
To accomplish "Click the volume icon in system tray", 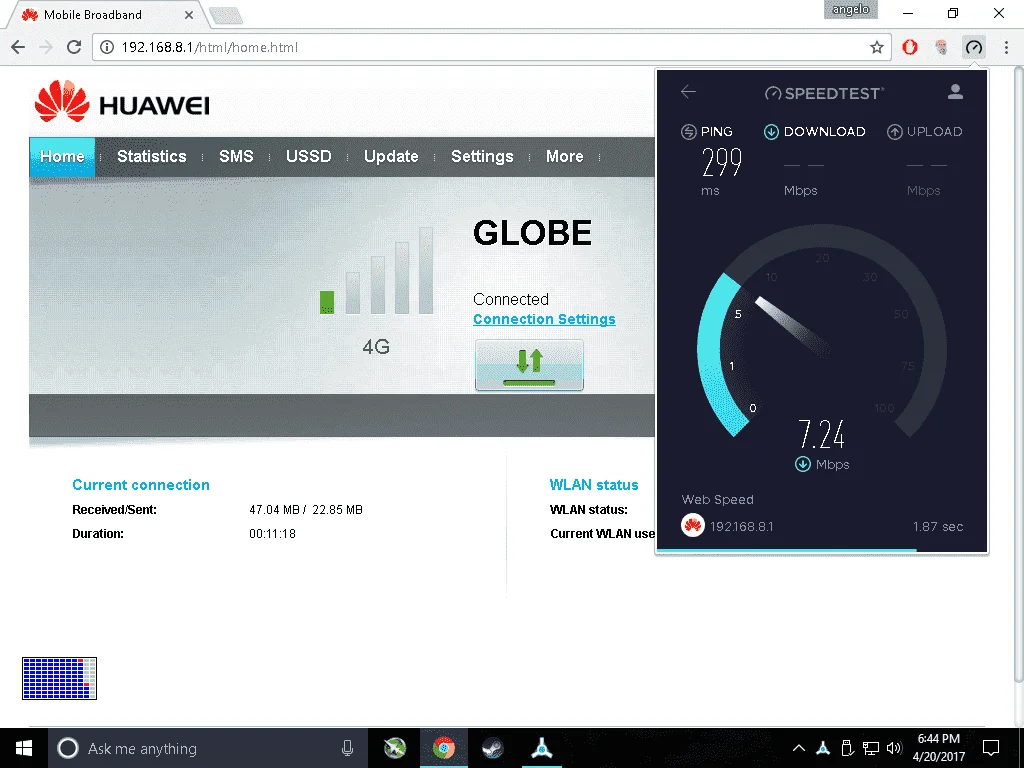I will click(895, 748).
